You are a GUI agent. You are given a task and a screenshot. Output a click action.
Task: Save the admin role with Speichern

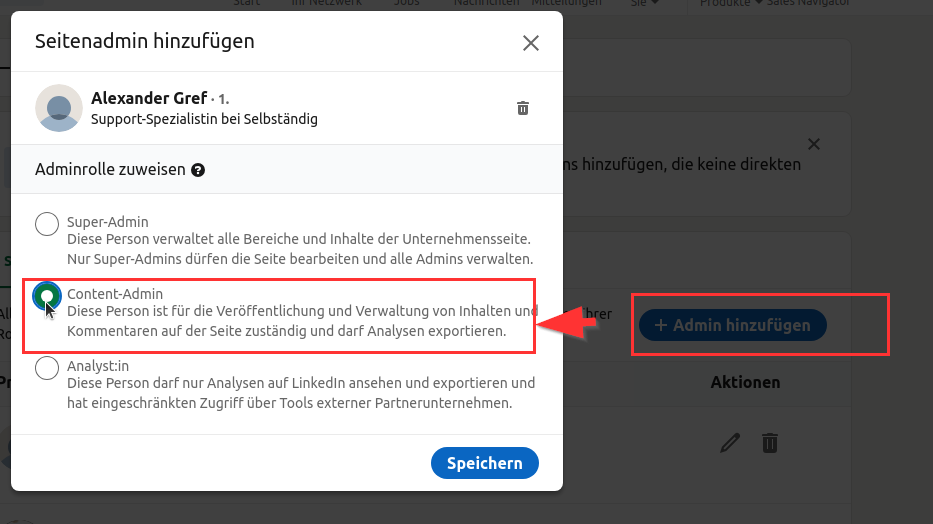tap(485, 463)
